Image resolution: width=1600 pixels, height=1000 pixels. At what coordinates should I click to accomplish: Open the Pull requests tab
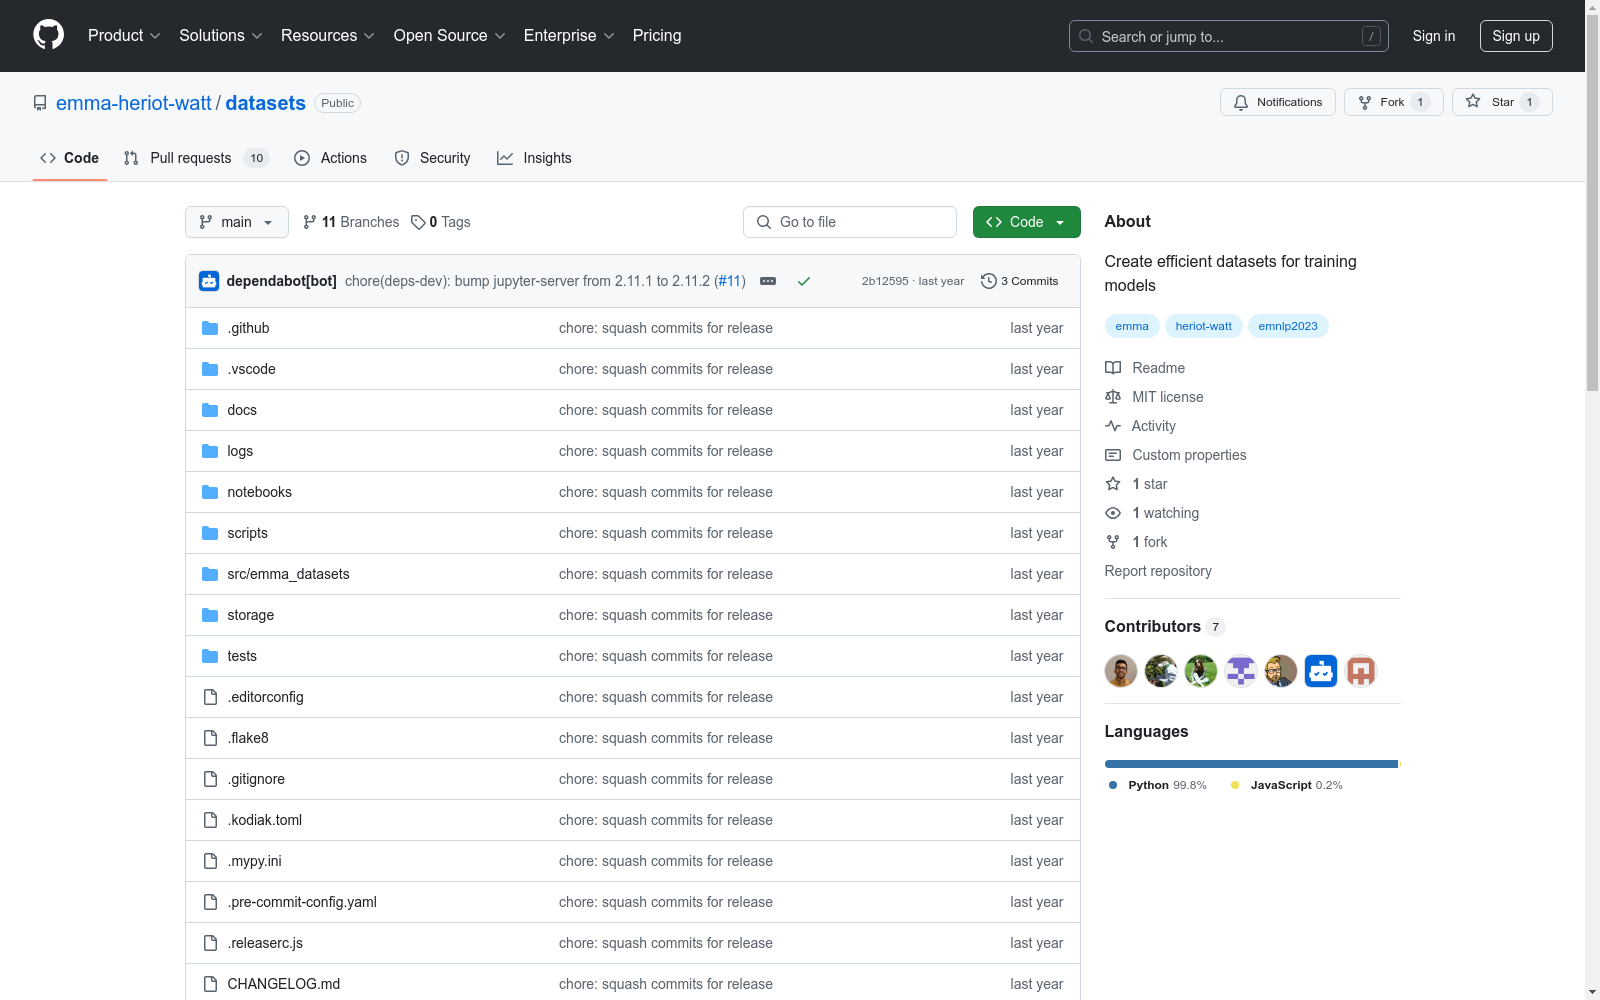pos(196,158)
